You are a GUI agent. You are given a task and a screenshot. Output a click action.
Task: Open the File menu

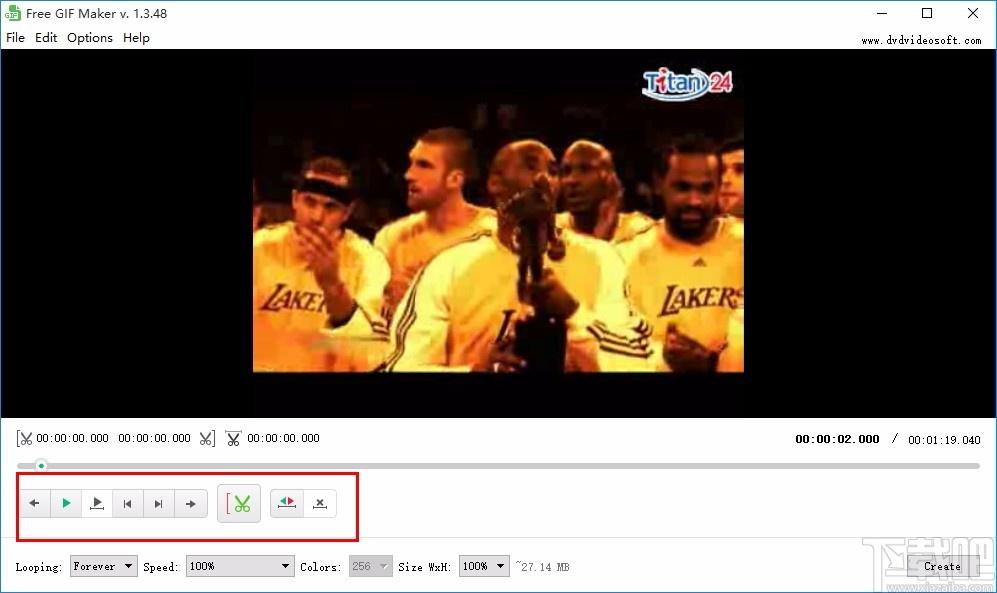coord(15,37)
